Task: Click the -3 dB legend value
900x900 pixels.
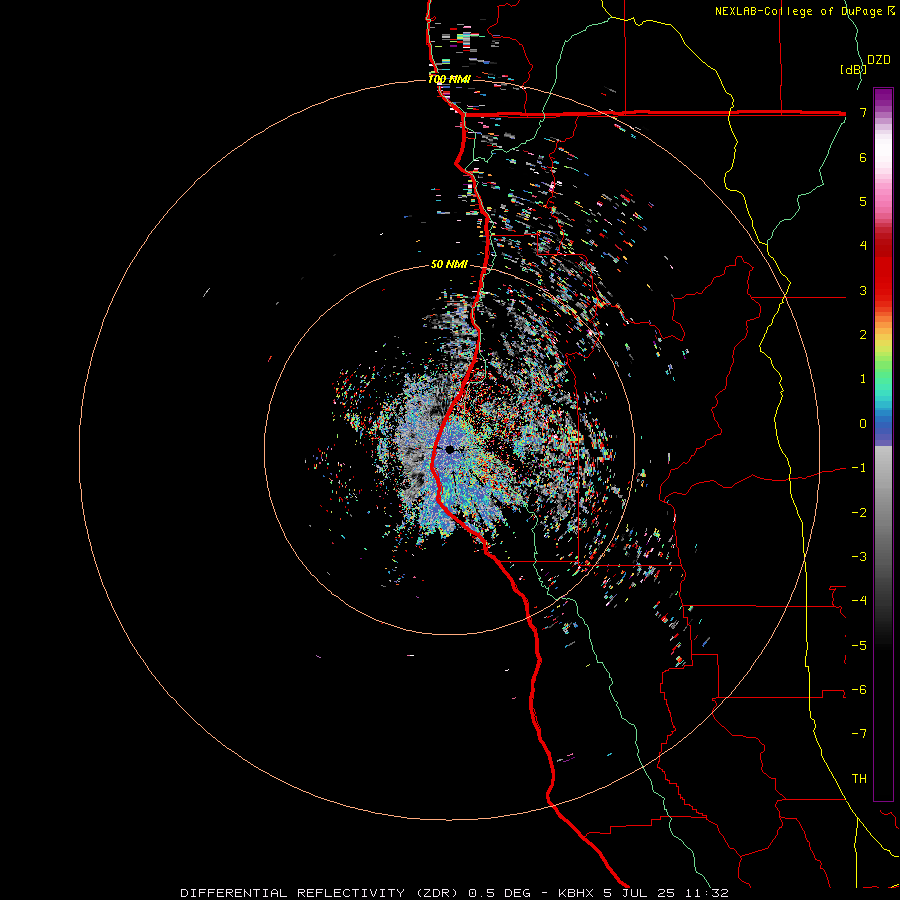Action: pyautogui.click(x=859, y=557)
